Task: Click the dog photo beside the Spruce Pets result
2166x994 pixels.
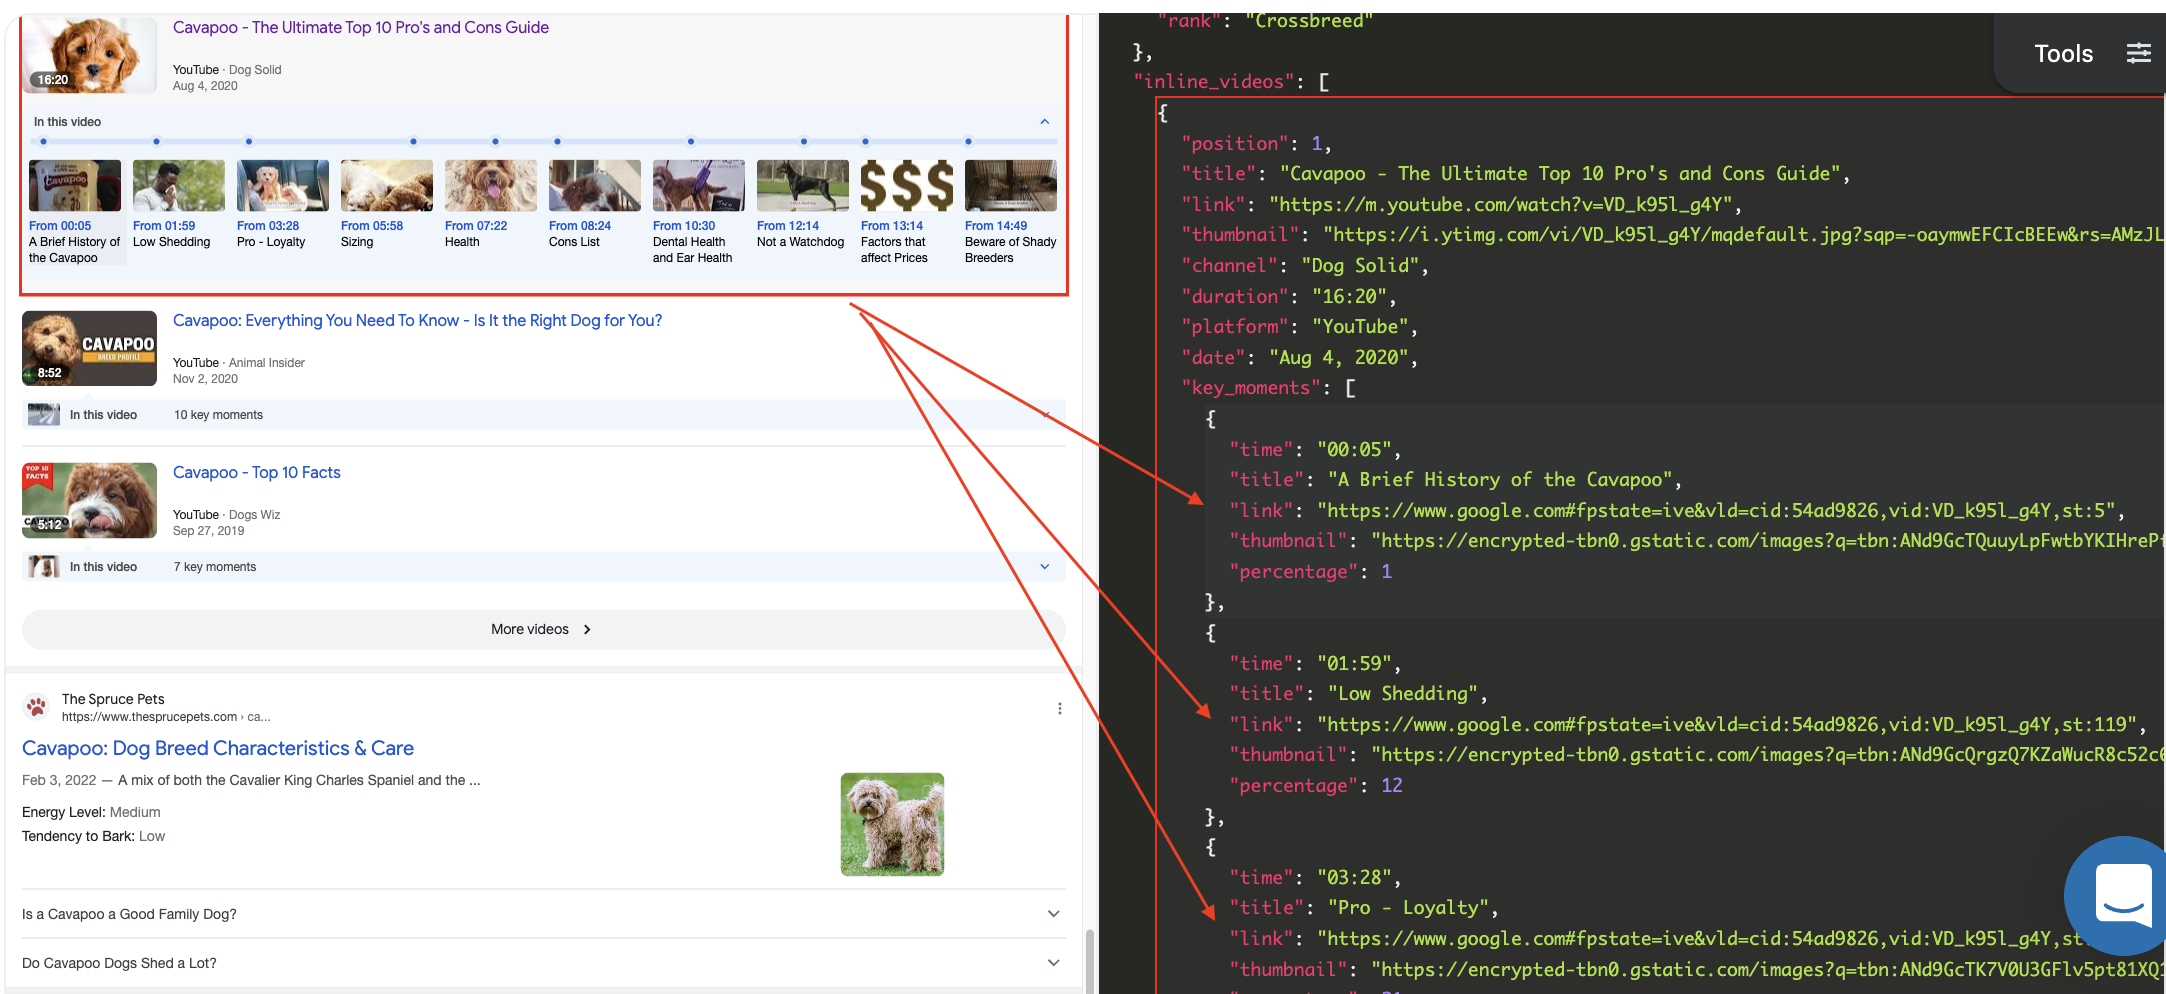Action: (891, 824)
